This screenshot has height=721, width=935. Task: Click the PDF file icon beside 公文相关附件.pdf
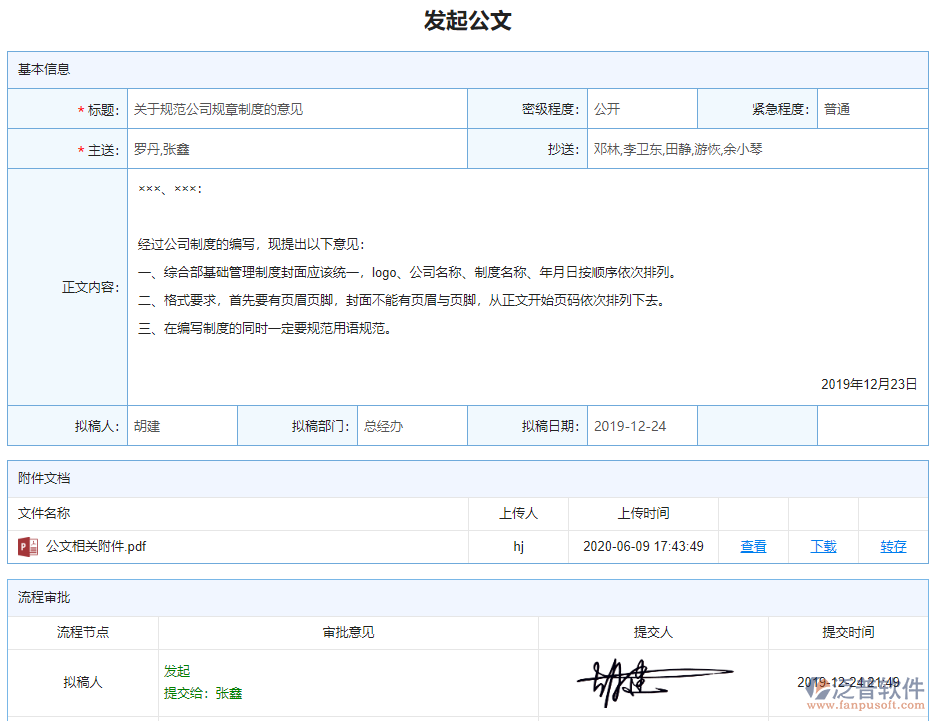pyautogui.click(x=29, y=546)
